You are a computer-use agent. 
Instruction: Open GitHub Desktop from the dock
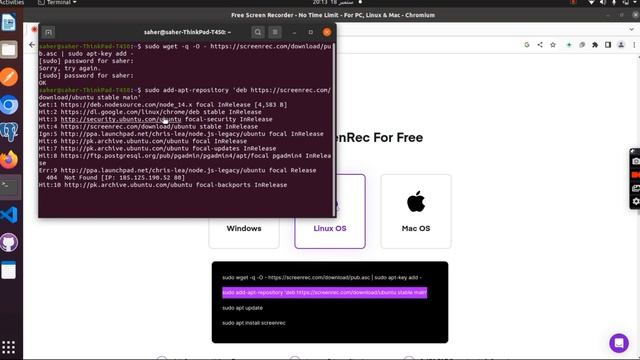tap(9, 242)
